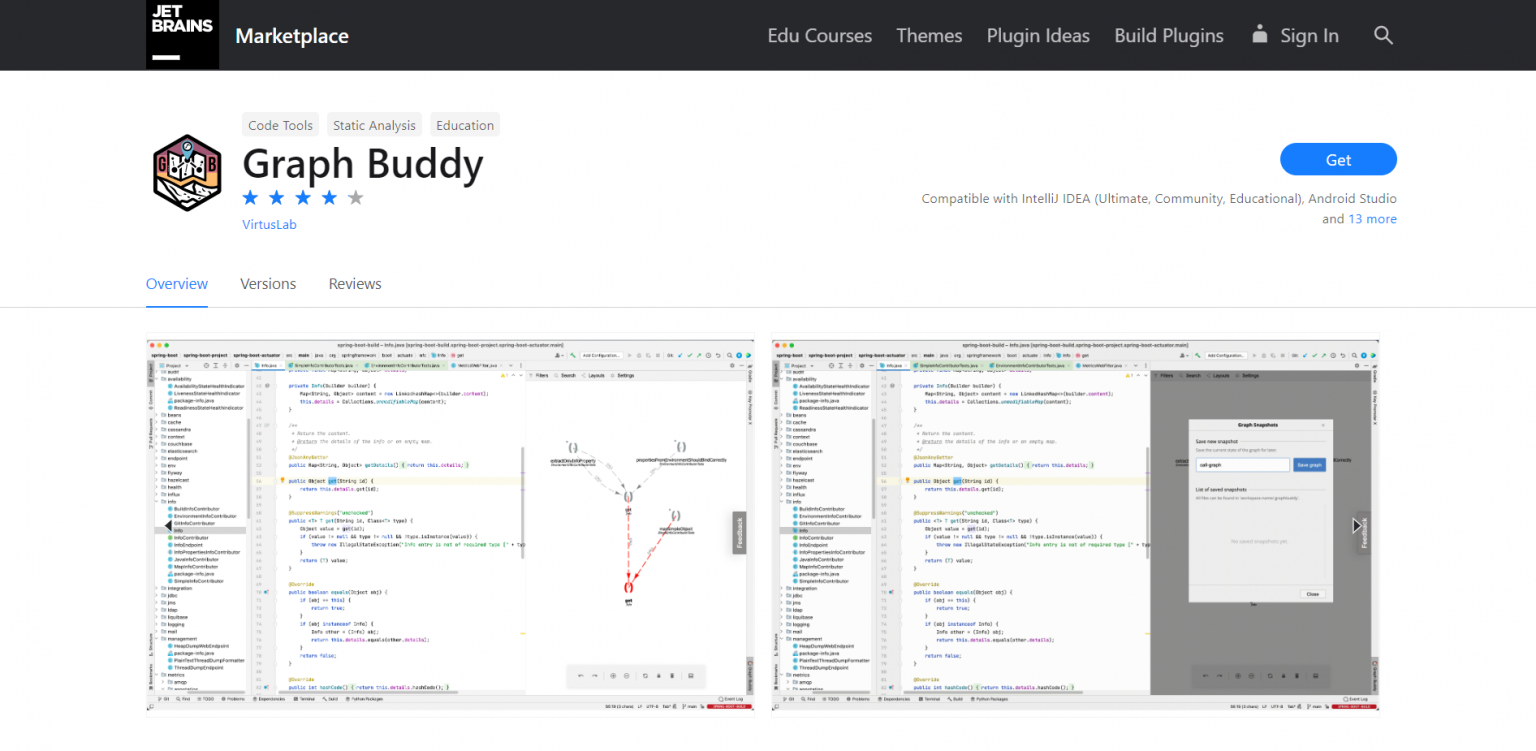Expand the "13 more" compatible products list
The width and height of the screenshot is (1536, 751).
(x=1372, y=218)
